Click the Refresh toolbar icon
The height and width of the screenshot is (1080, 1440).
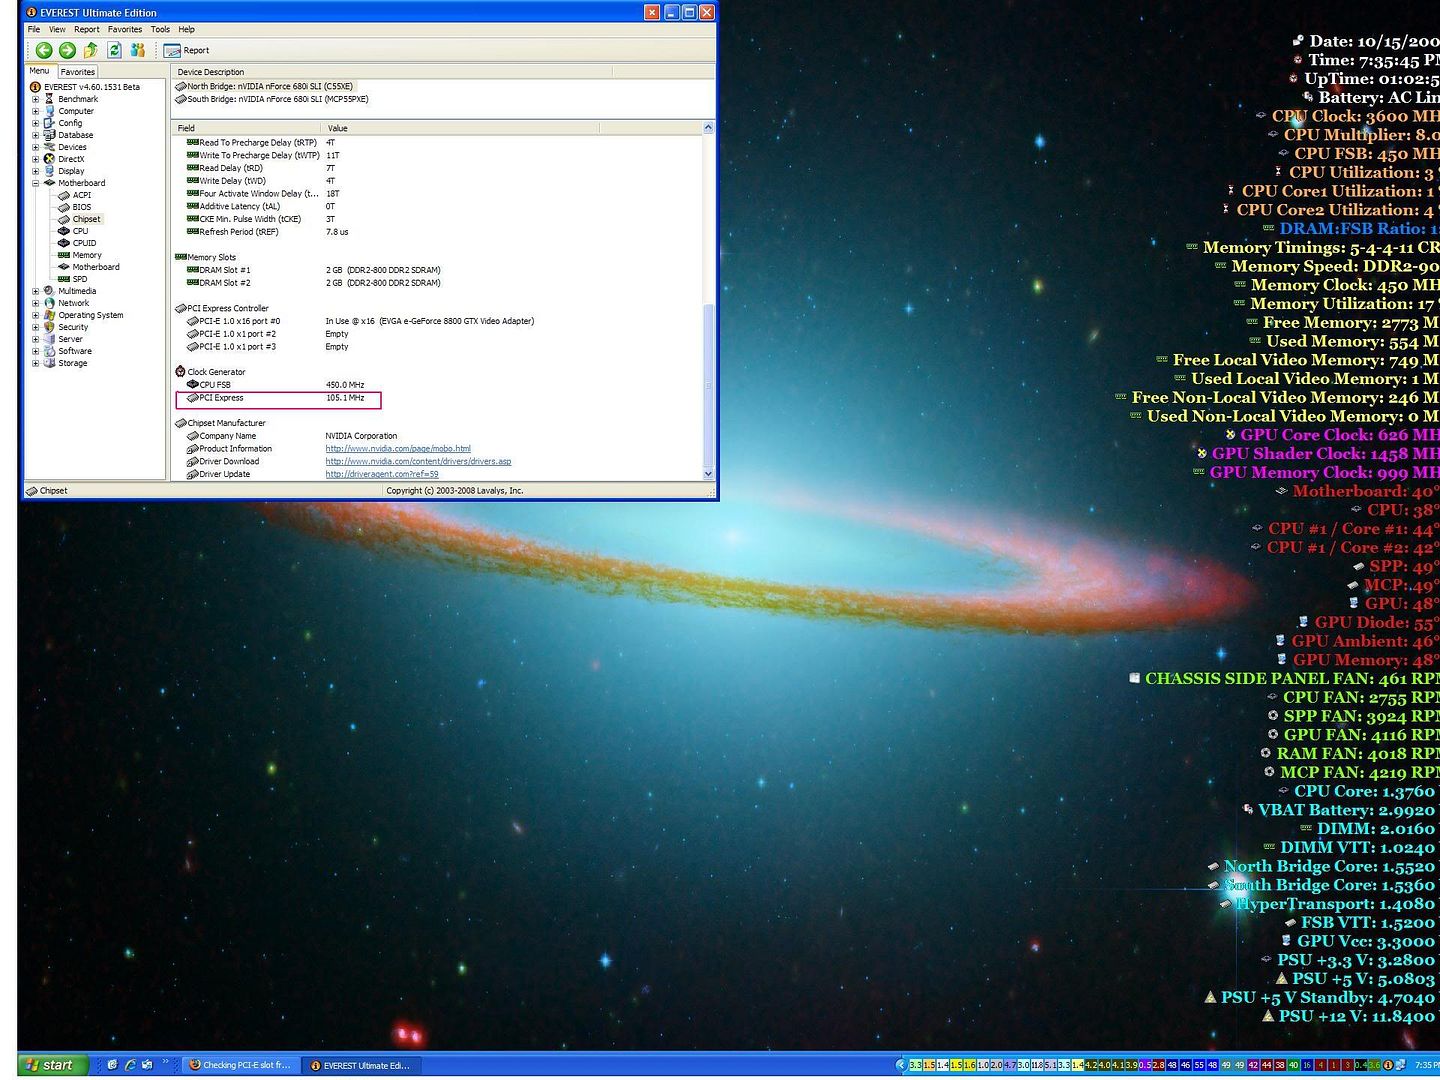114,50
